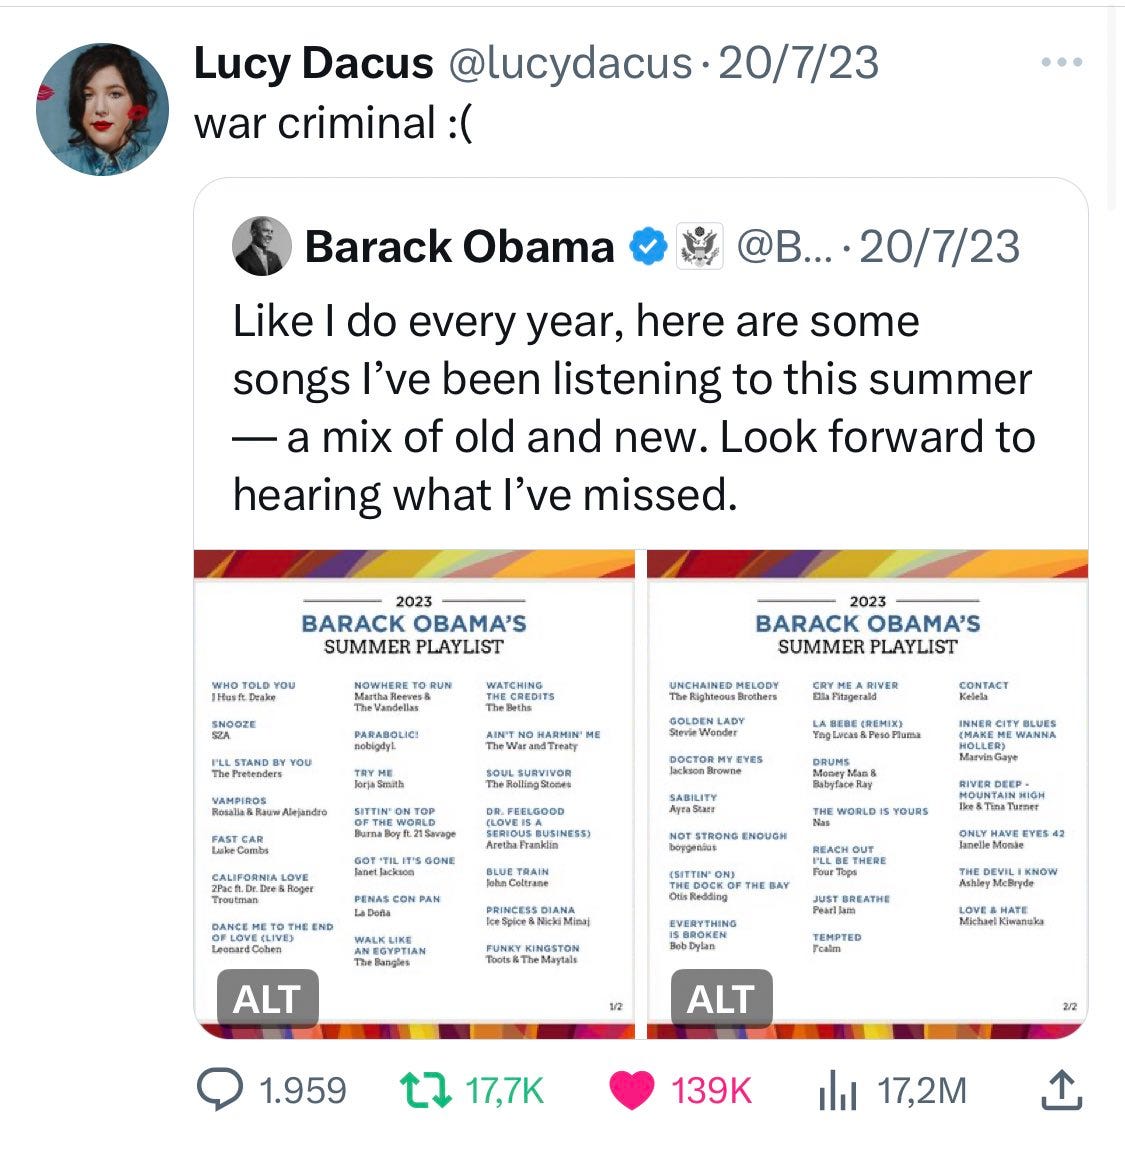Image resolution: width=1125 pixels, height=1151 pixels.
Task: Click Lucy Dacus profile avatar
Action: coord(102,109)
